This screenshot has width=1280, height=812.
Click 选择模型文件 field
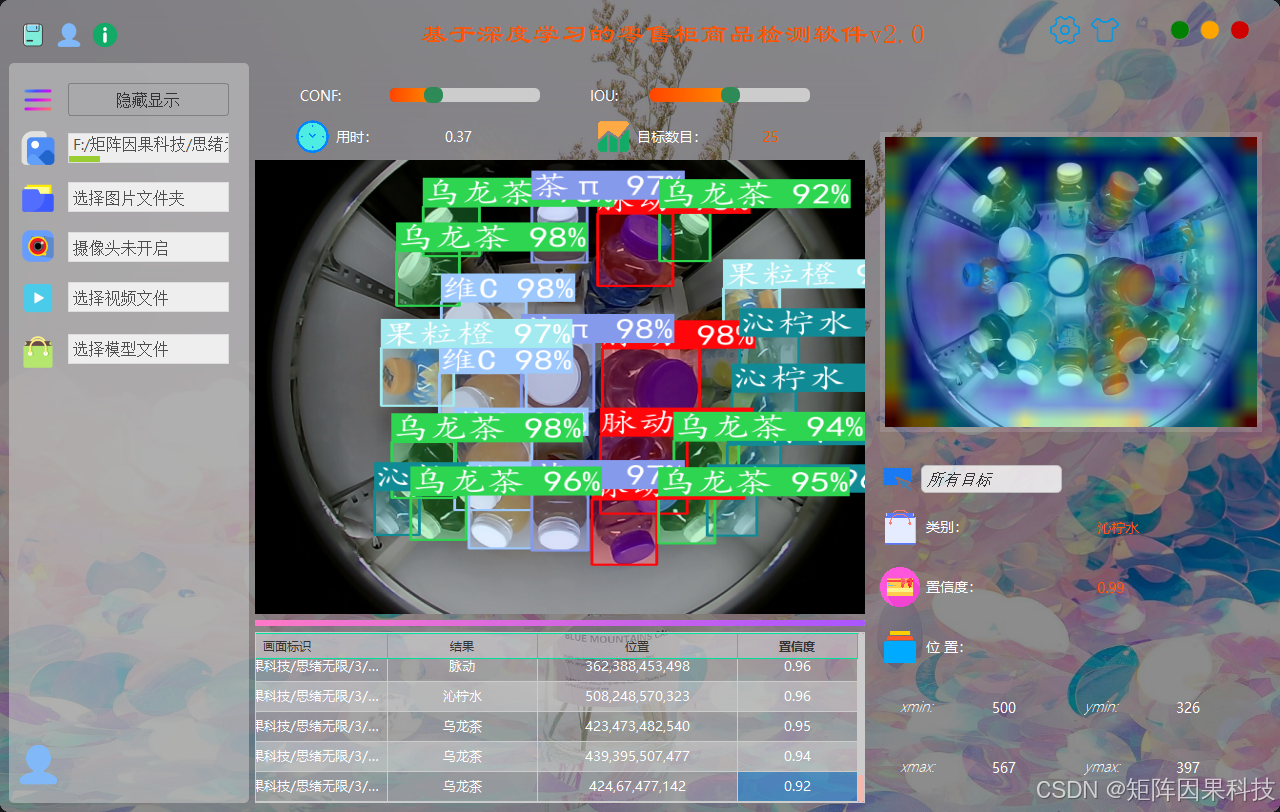[148, 348]
